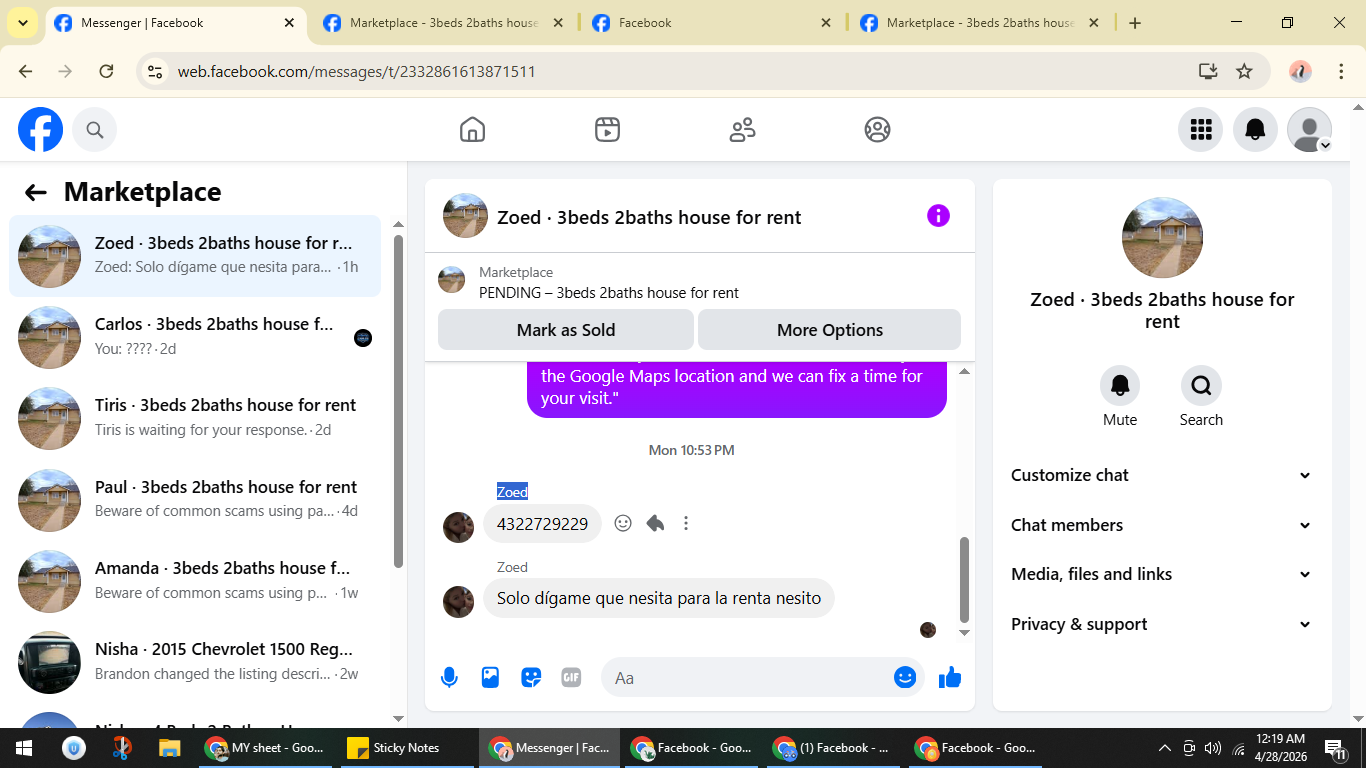The width and height of the screenshot is (1366, 768).
Task: Open the Windows Start menu
Action: tap(24, 748)
